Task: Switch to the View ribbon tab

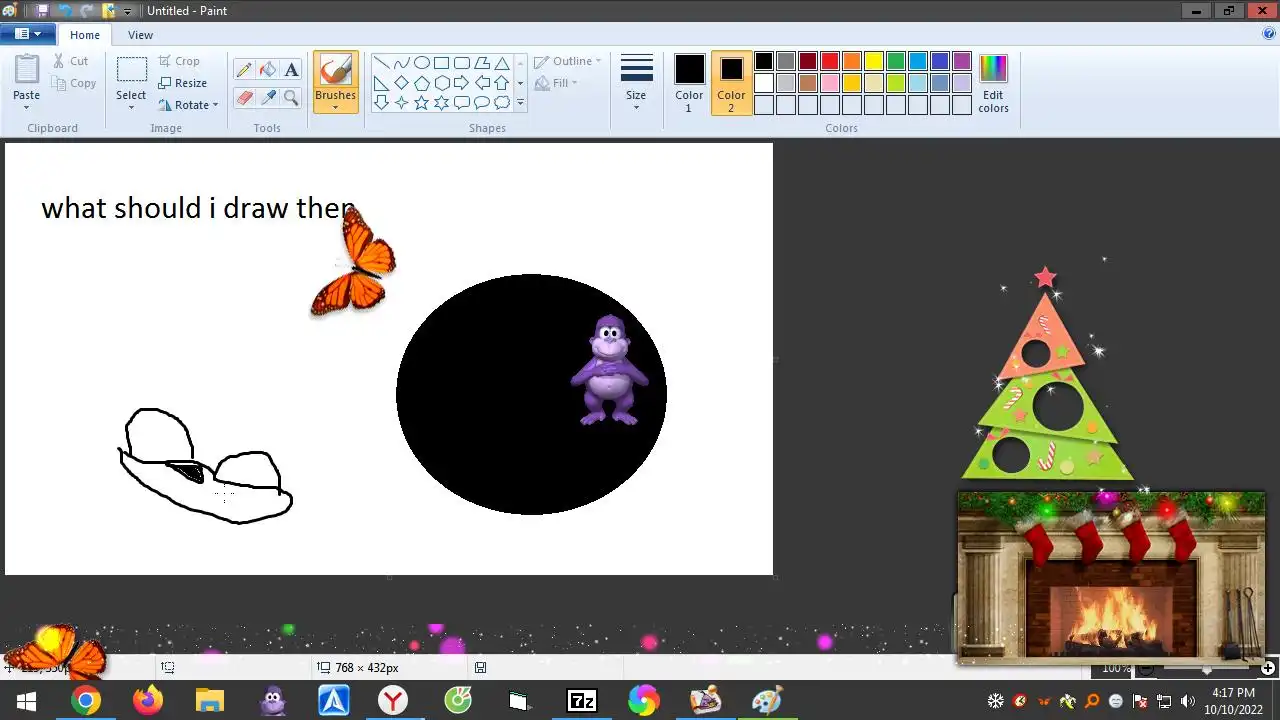Action: pyautogui.click(x=140, y=35)
